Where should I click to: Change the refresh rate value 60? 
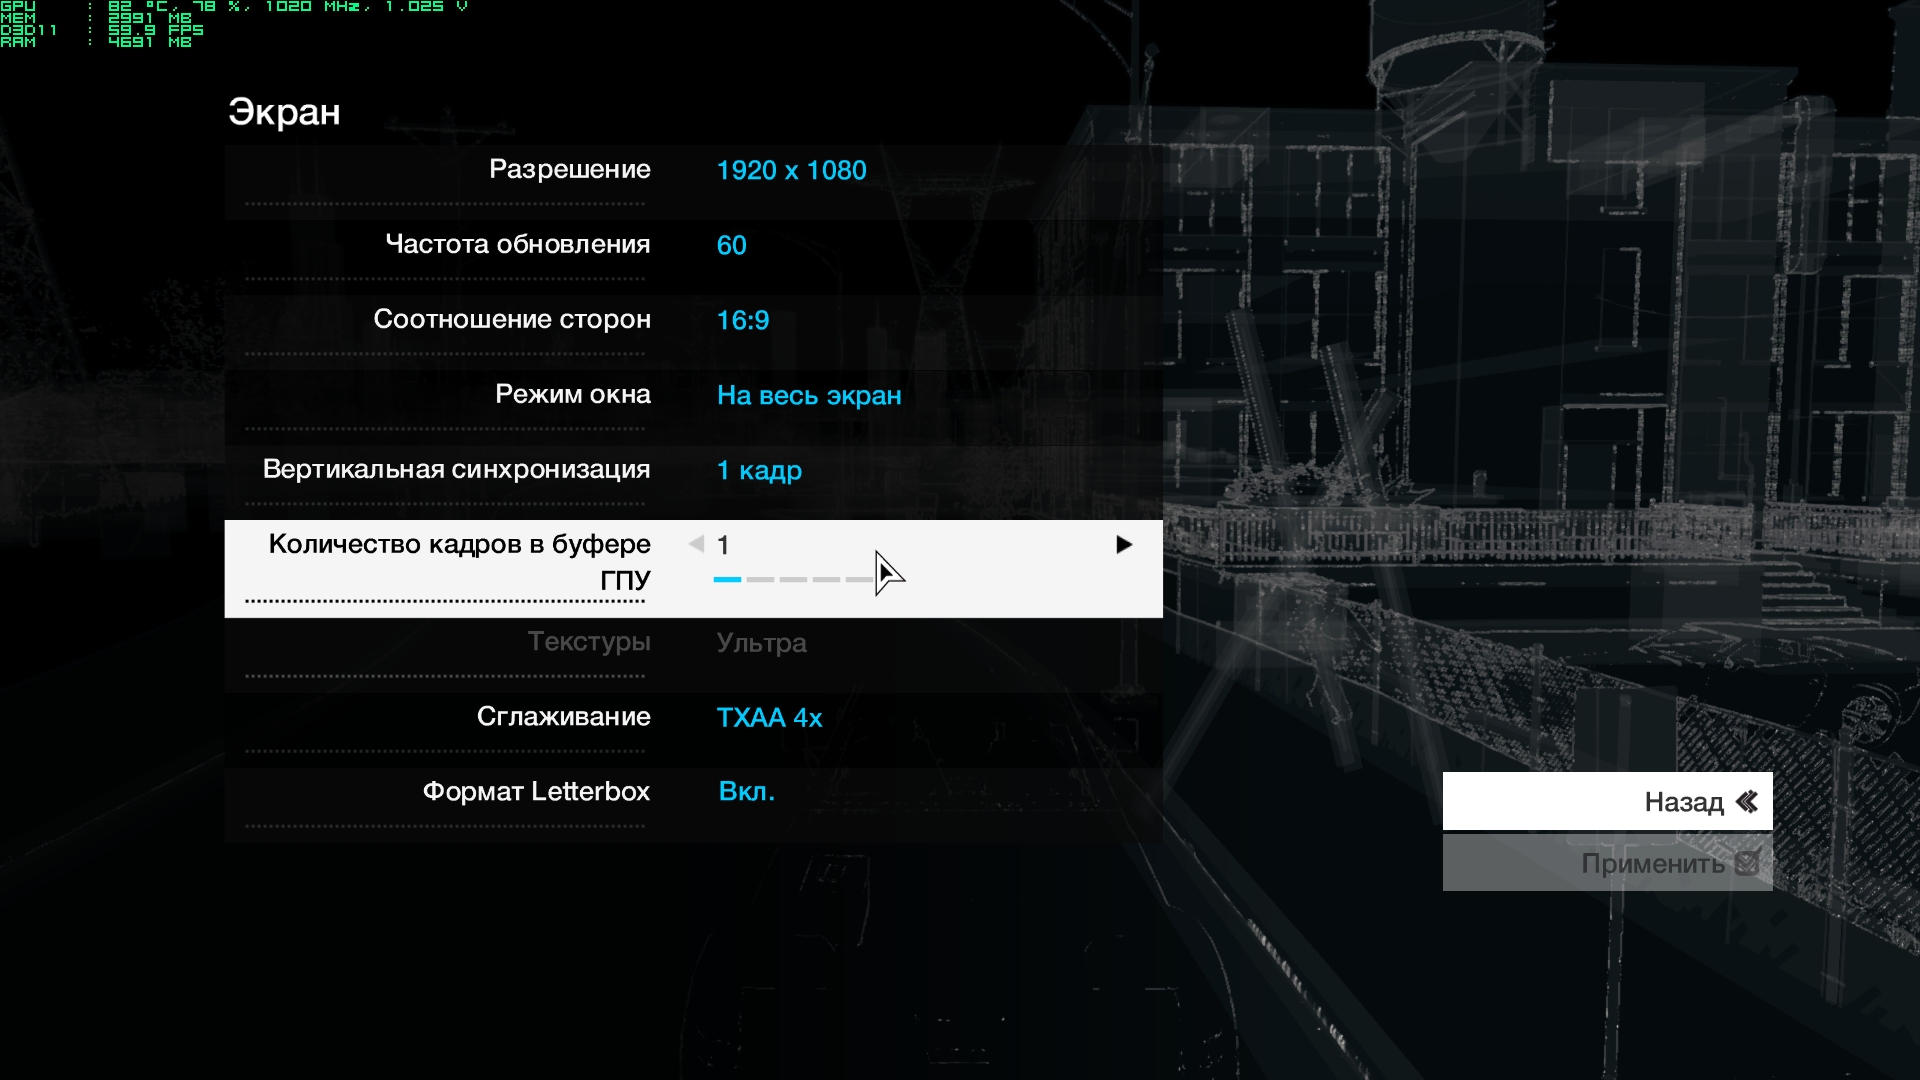click(x=731, y=246)
